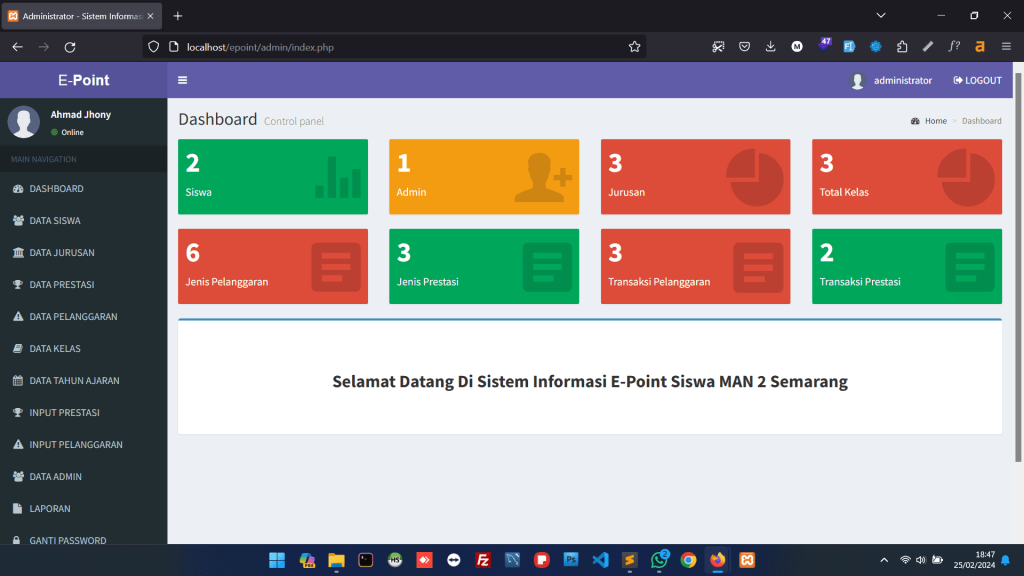
Task: Open the Dashboard breadcrumb link
Action: pyautogui.click(x=981, y=120)
